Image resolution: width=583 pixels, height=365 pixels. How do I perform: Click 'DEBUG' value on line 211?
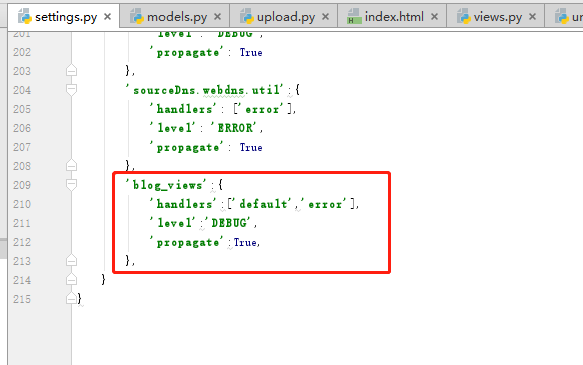pyautogui.click(x=228, y=223)
